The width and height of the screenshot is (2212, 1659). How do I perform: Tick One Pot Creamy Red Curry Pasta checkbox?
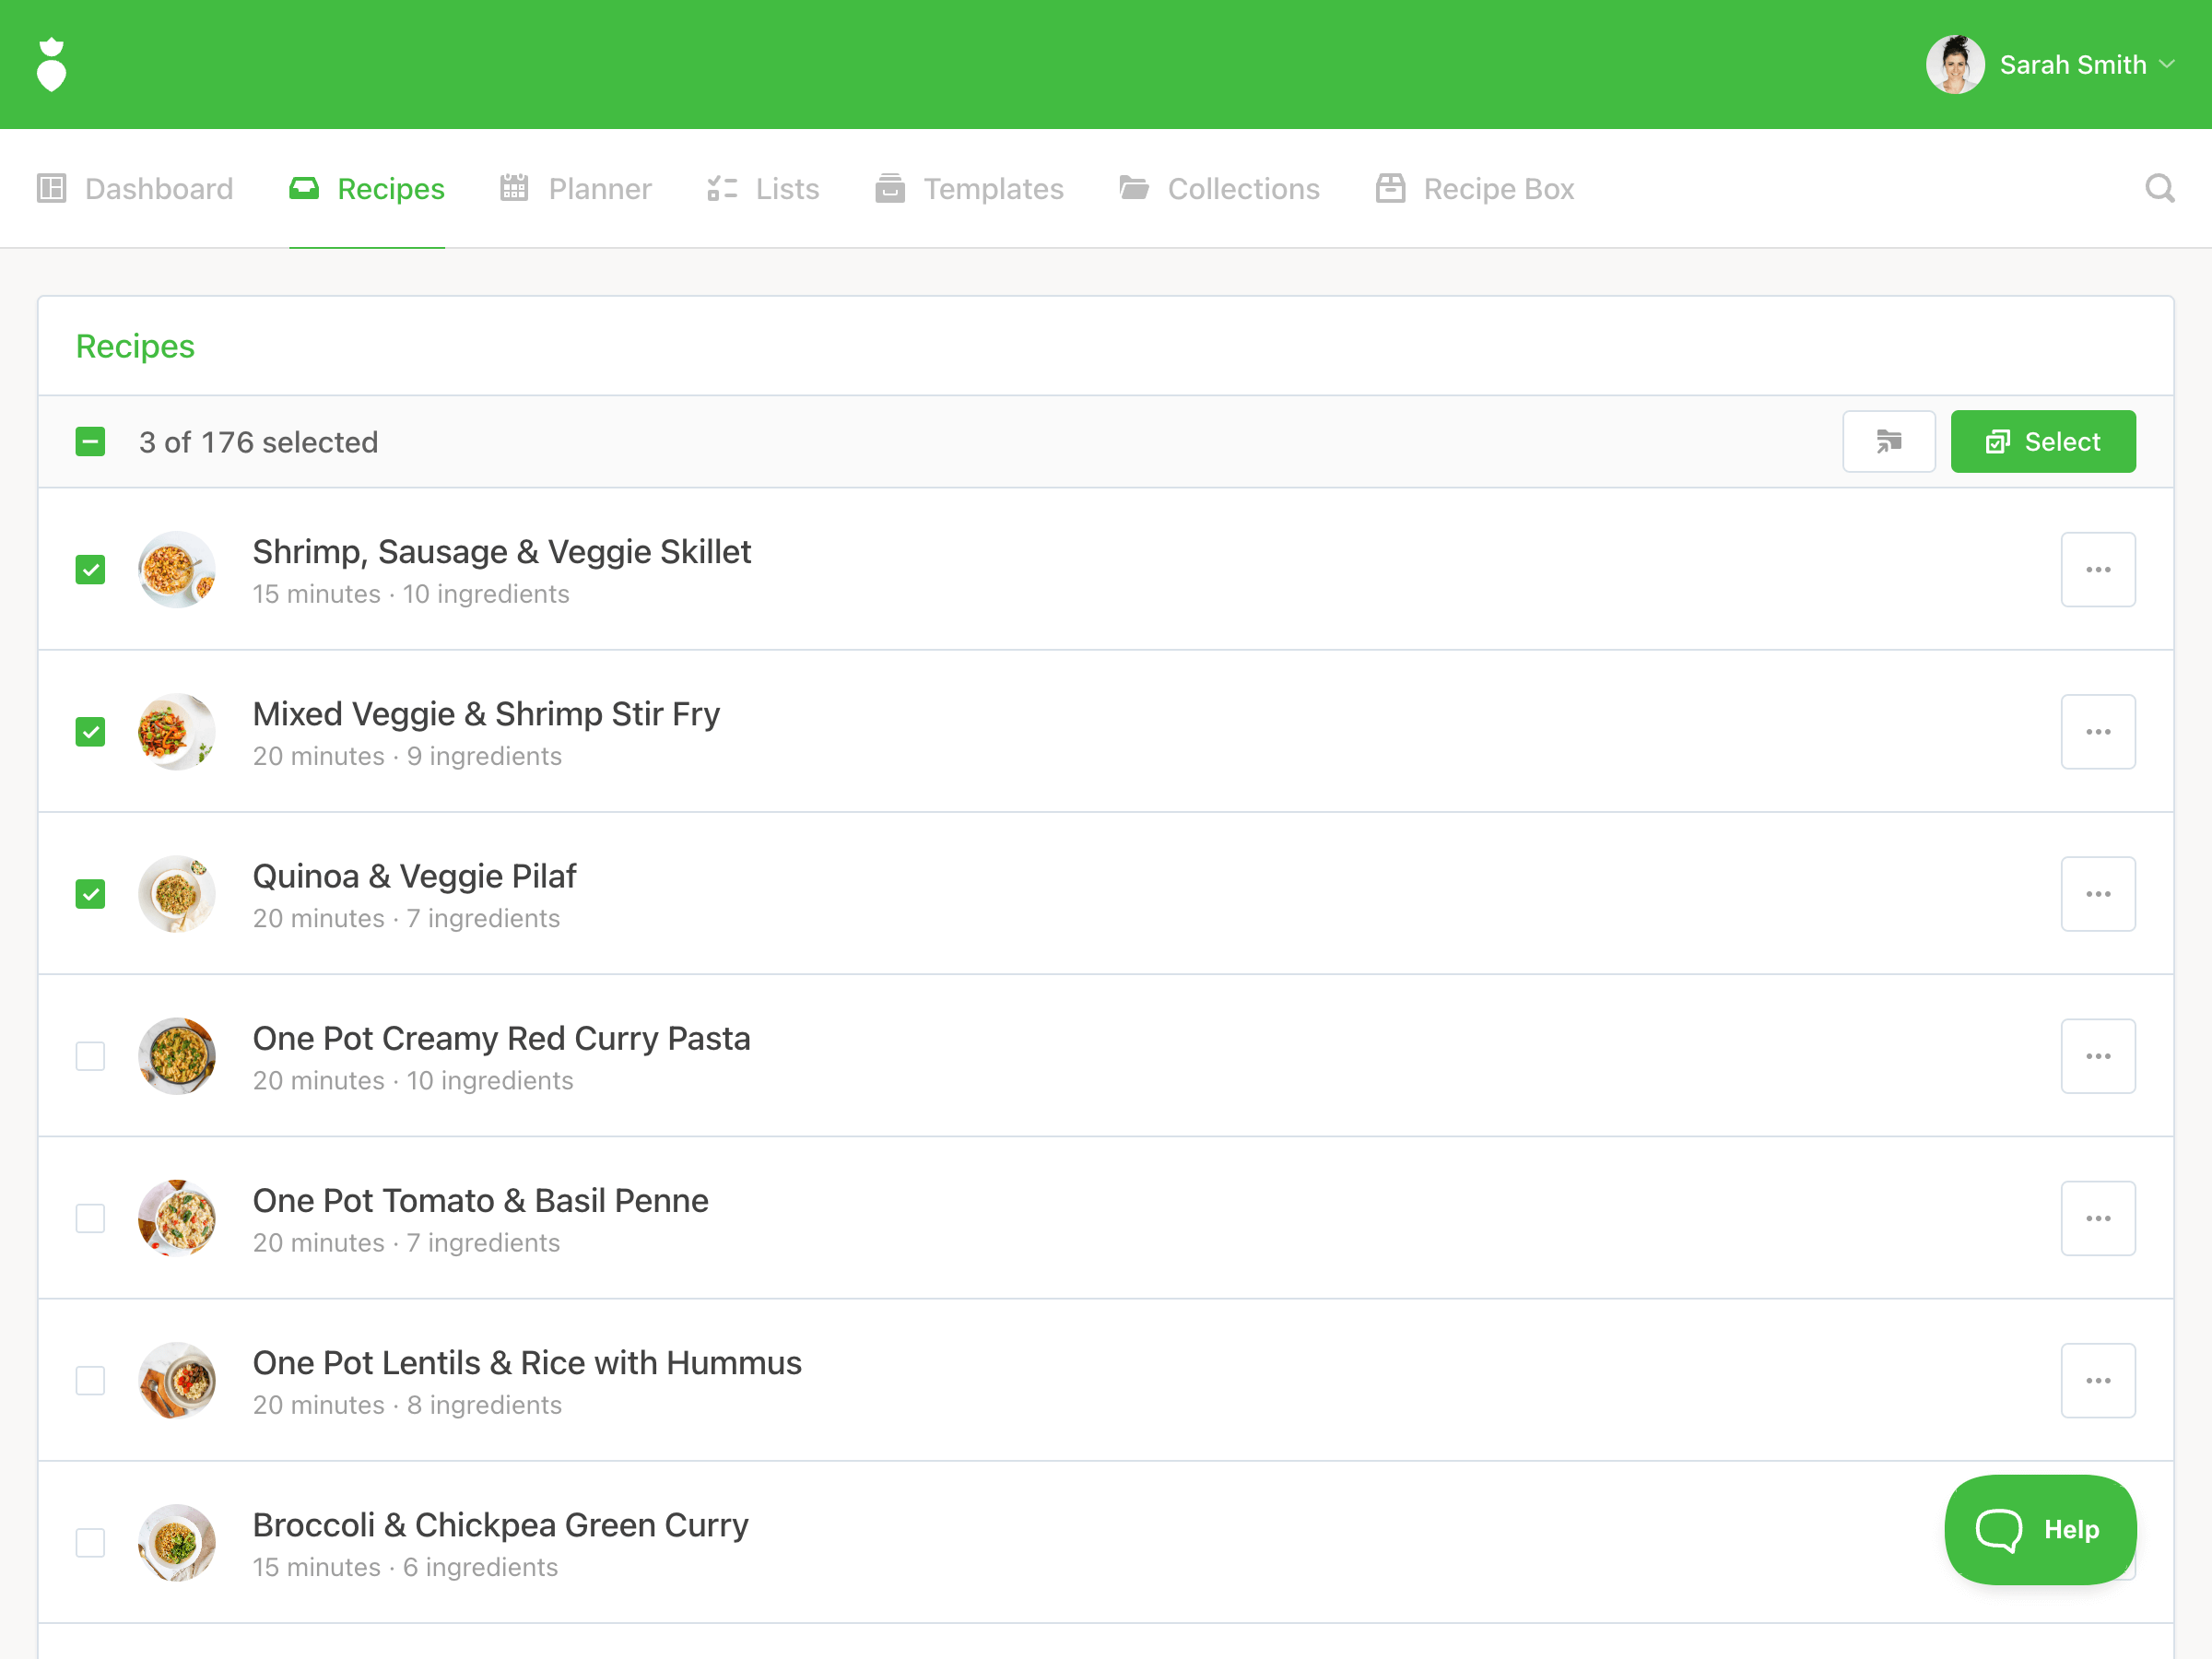(90, 1056)
